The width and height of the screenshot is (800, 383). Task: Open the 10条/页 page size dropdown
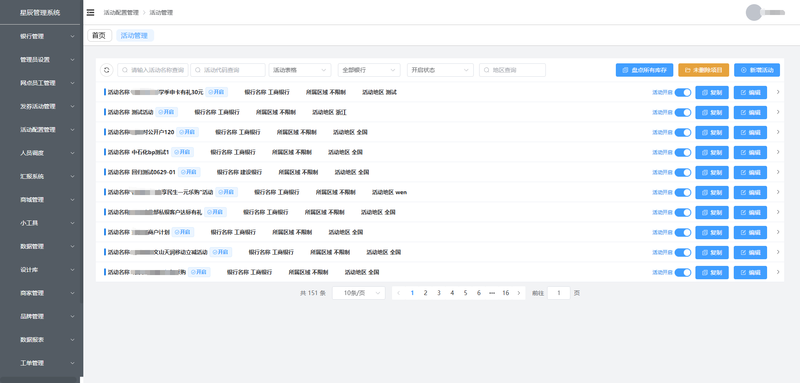click(359, 293)
